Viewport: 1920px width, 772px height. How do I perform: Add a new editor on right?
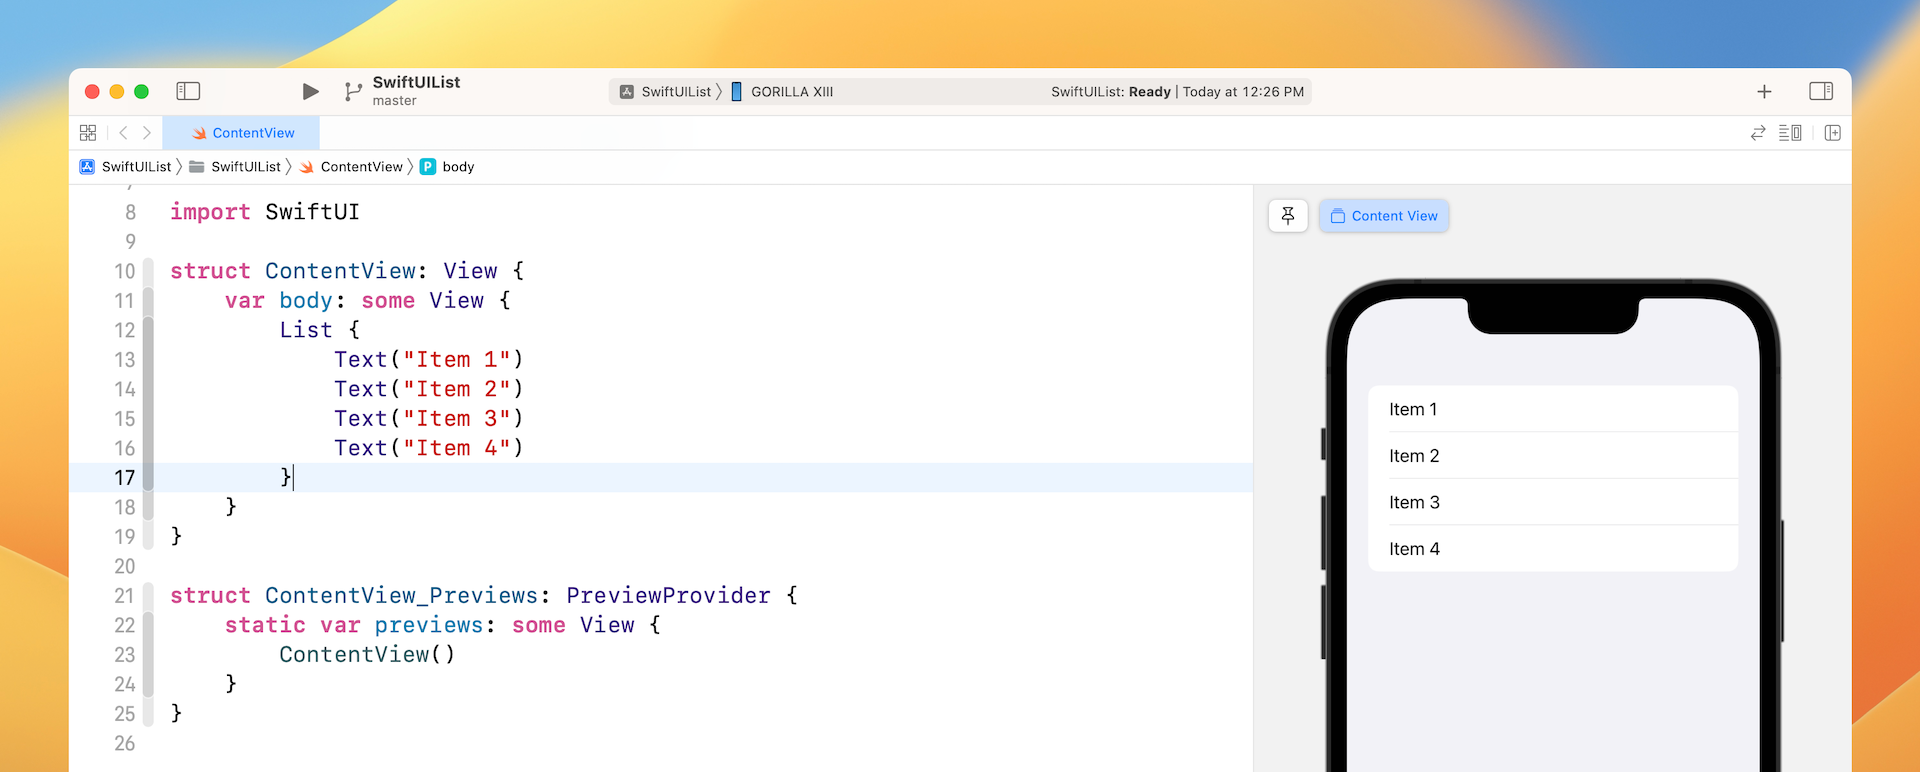1832,133
